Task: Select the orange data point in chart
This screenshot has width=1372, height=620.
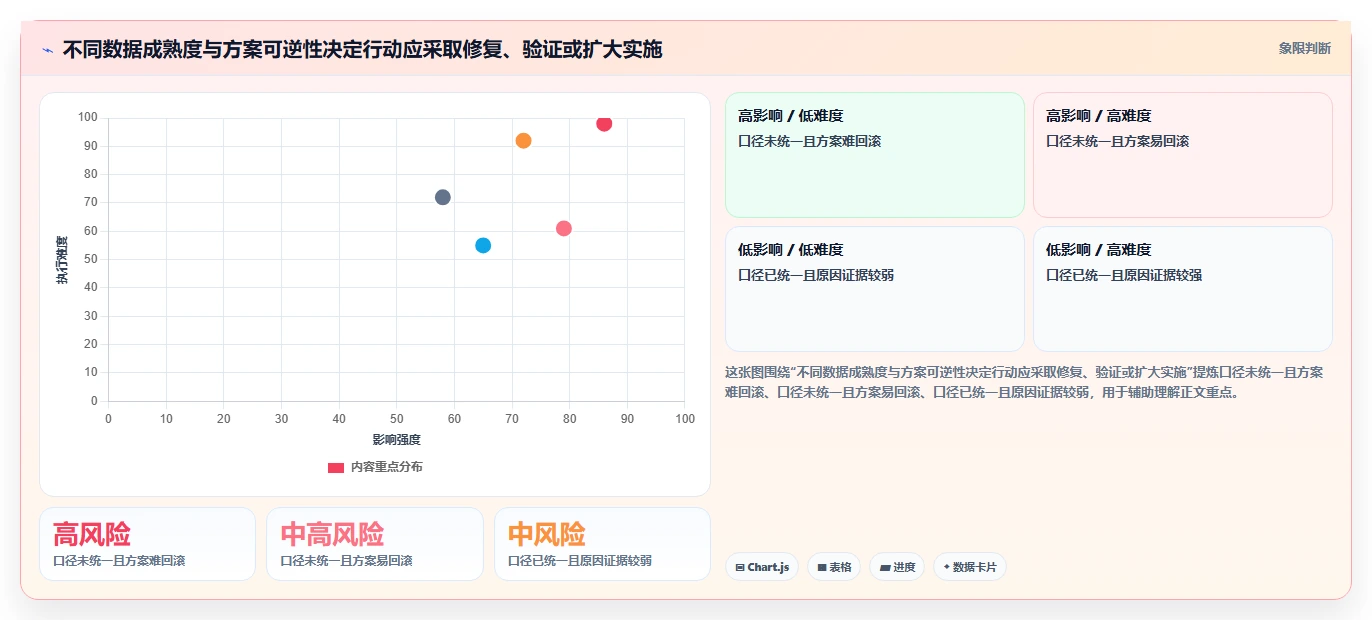Action: (x=523, y=141)
